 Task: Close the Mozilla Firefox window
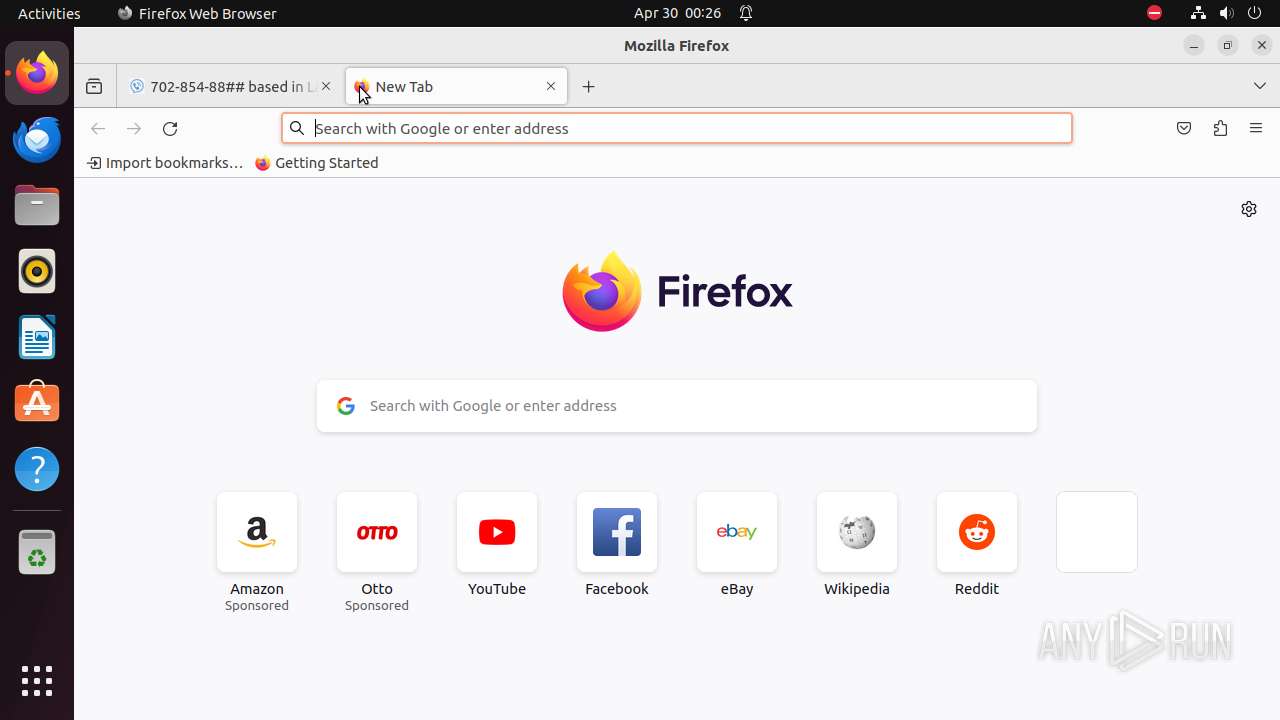1262,45
